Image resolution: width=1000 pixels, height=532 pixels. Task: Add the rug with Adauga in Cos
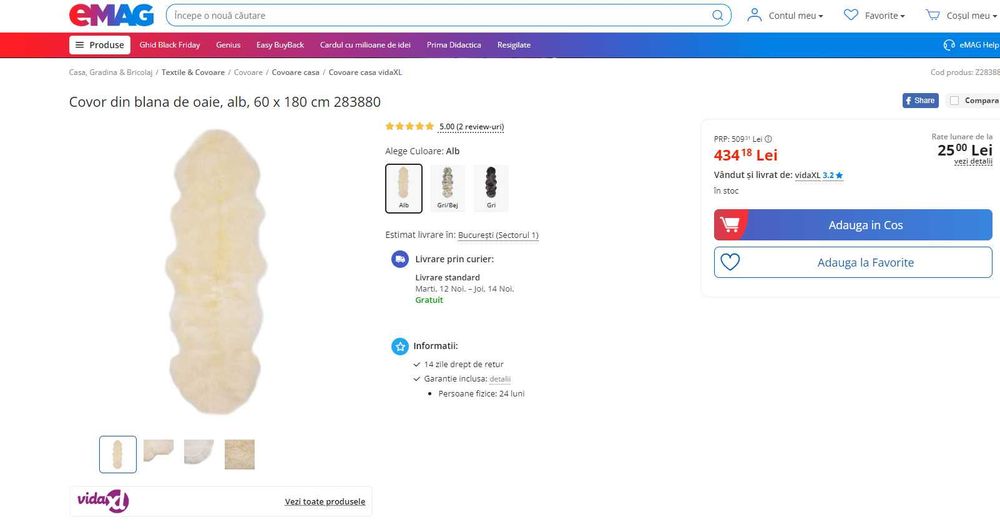[x=853, y=225]
